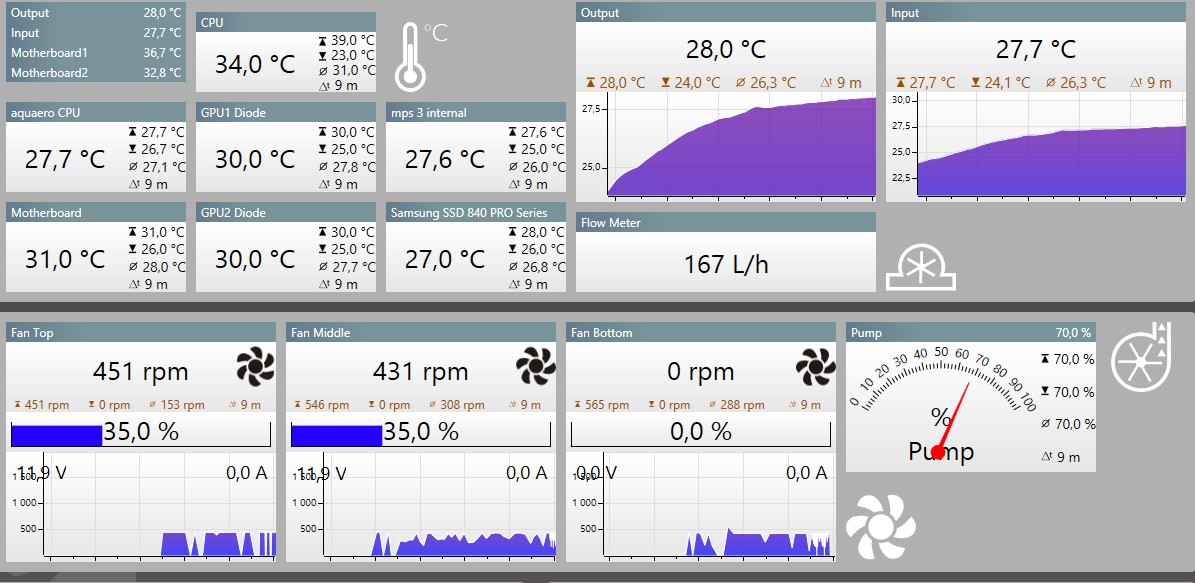The width and height of the screenshot is (1195, 583).
Task: Click the Fan Bottom 0,0 % power bar
Action: (701, 433)
